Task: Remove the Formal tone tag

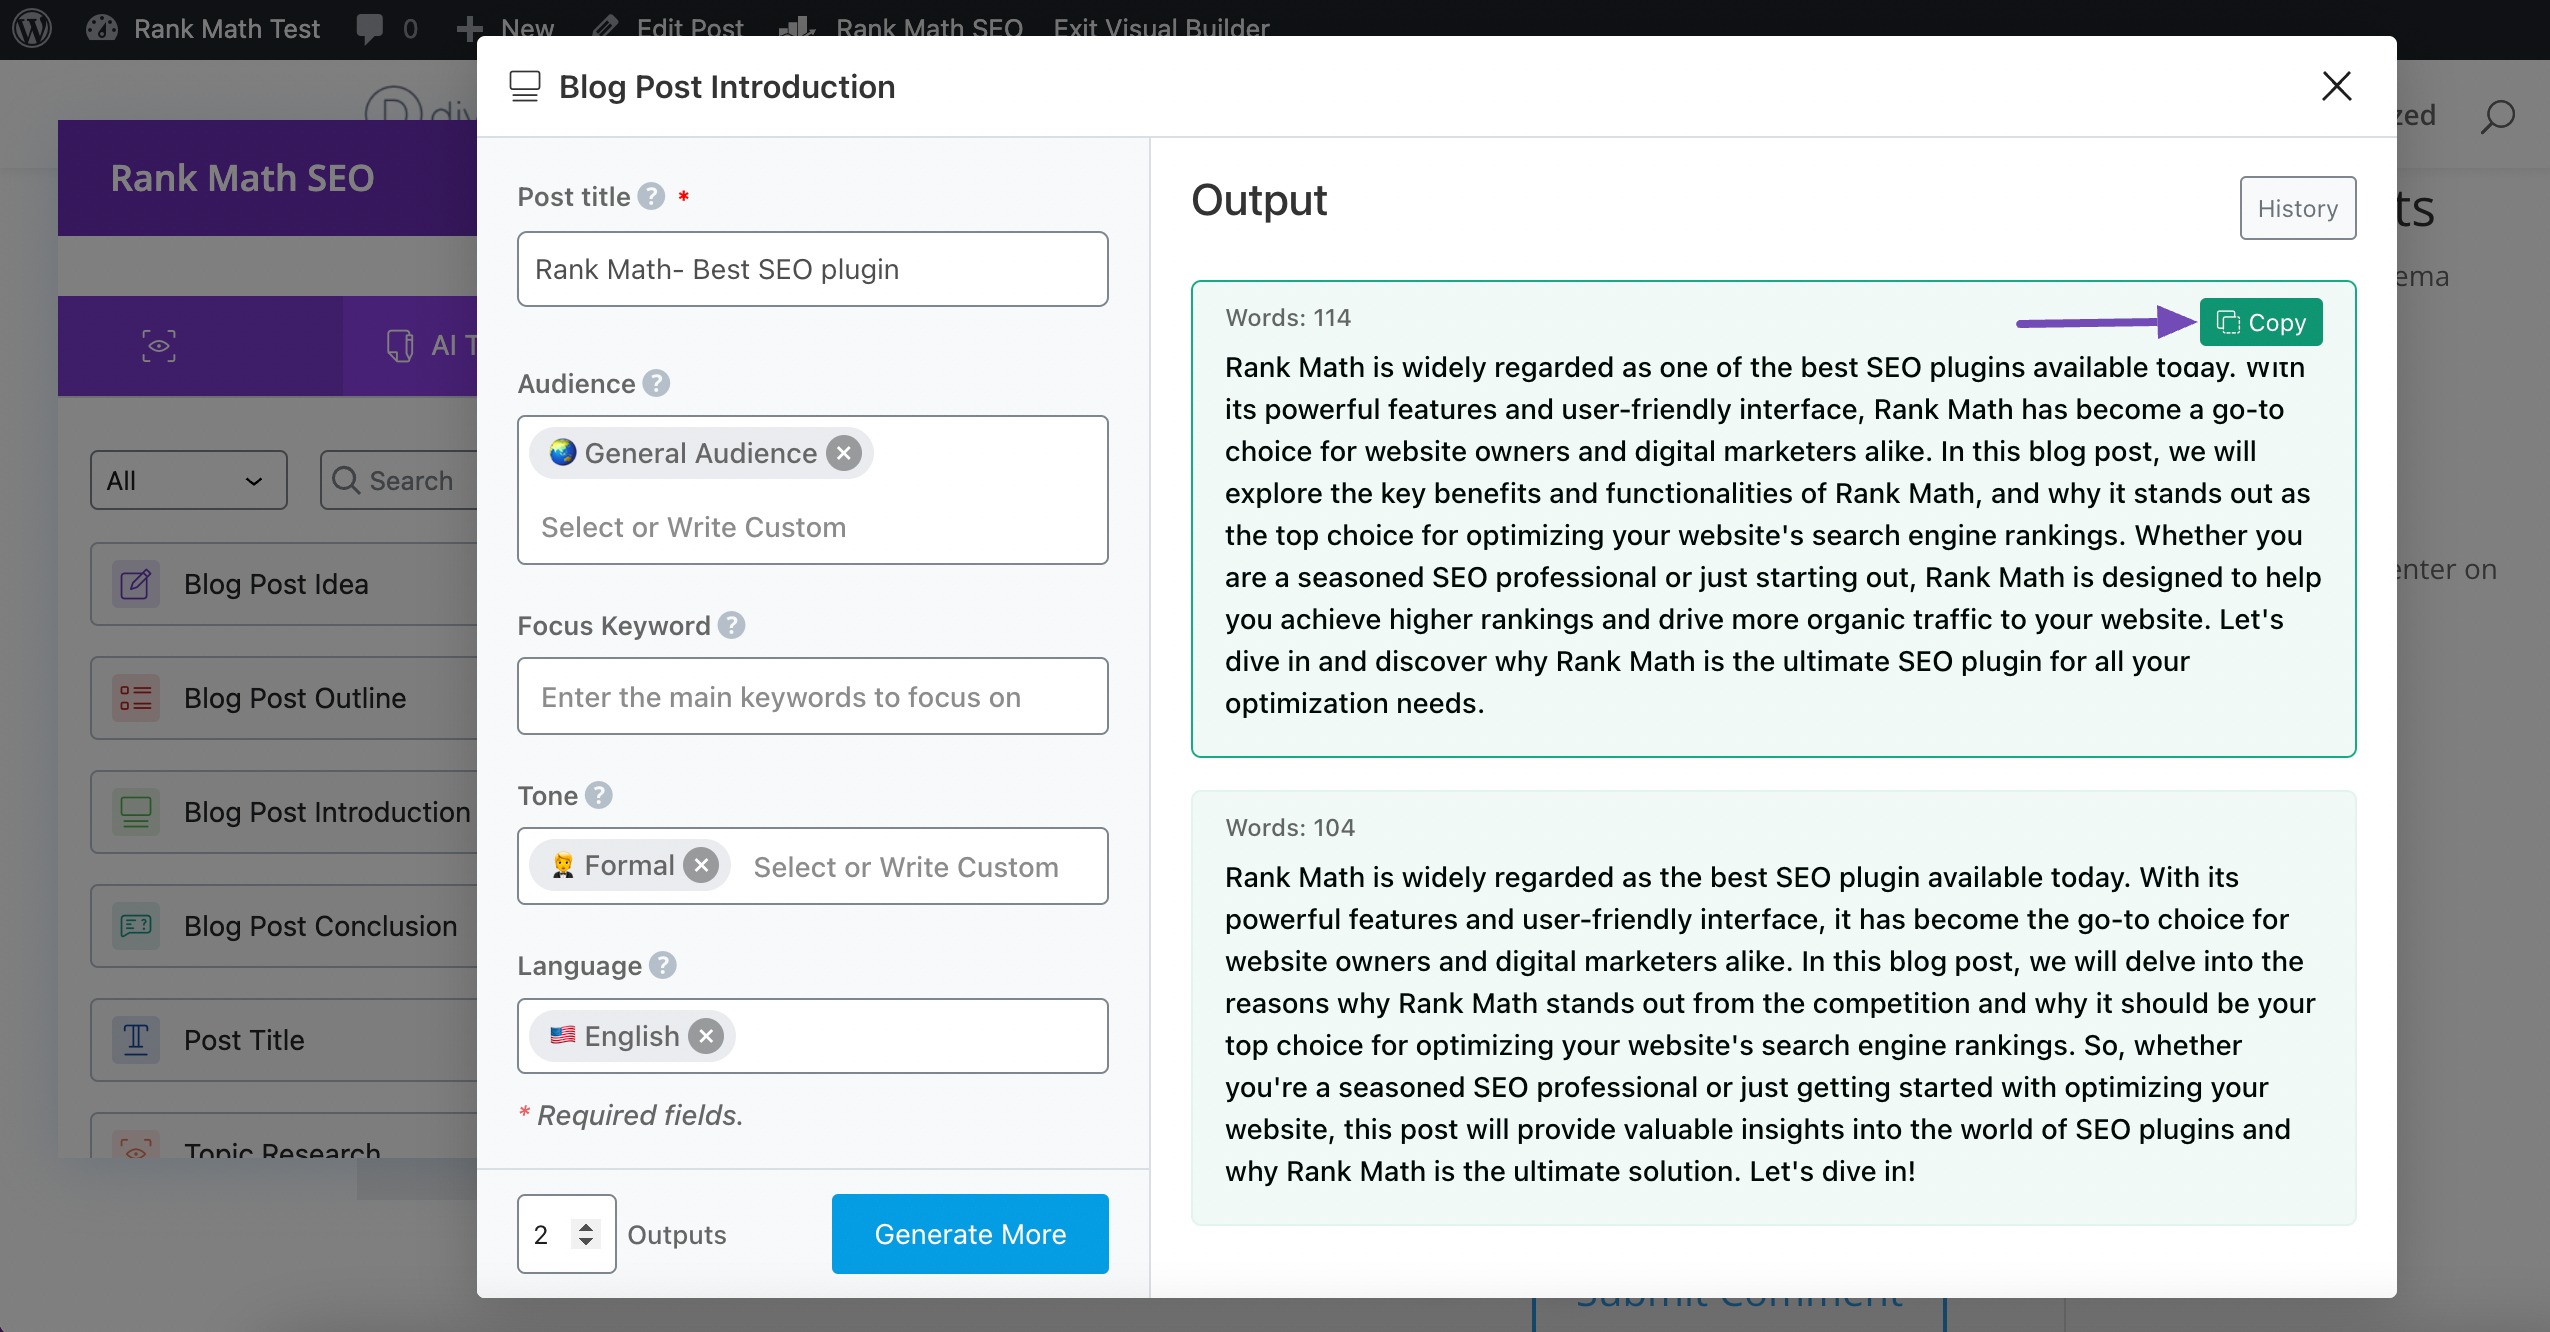Action: click(x=701, y=865)
